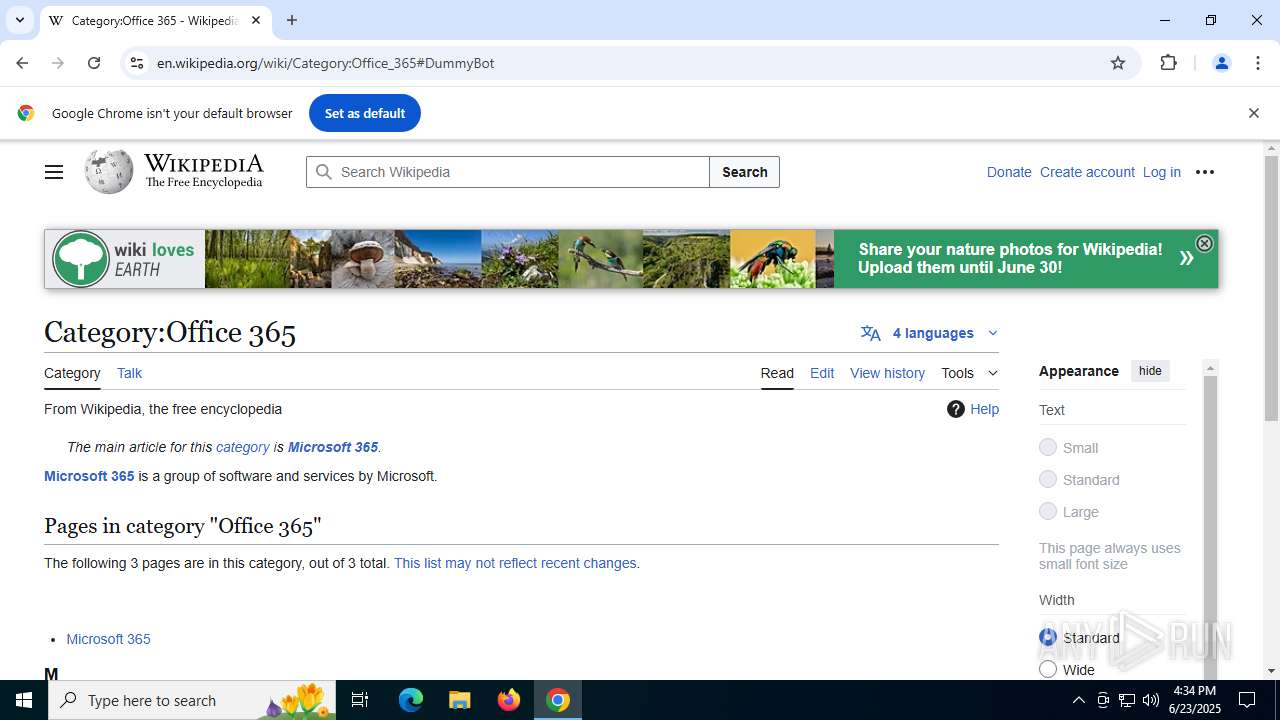This screenshot has height=720, width=1280.
Task: Click the Chrome taskbar icon
Action: click(558, 700)
